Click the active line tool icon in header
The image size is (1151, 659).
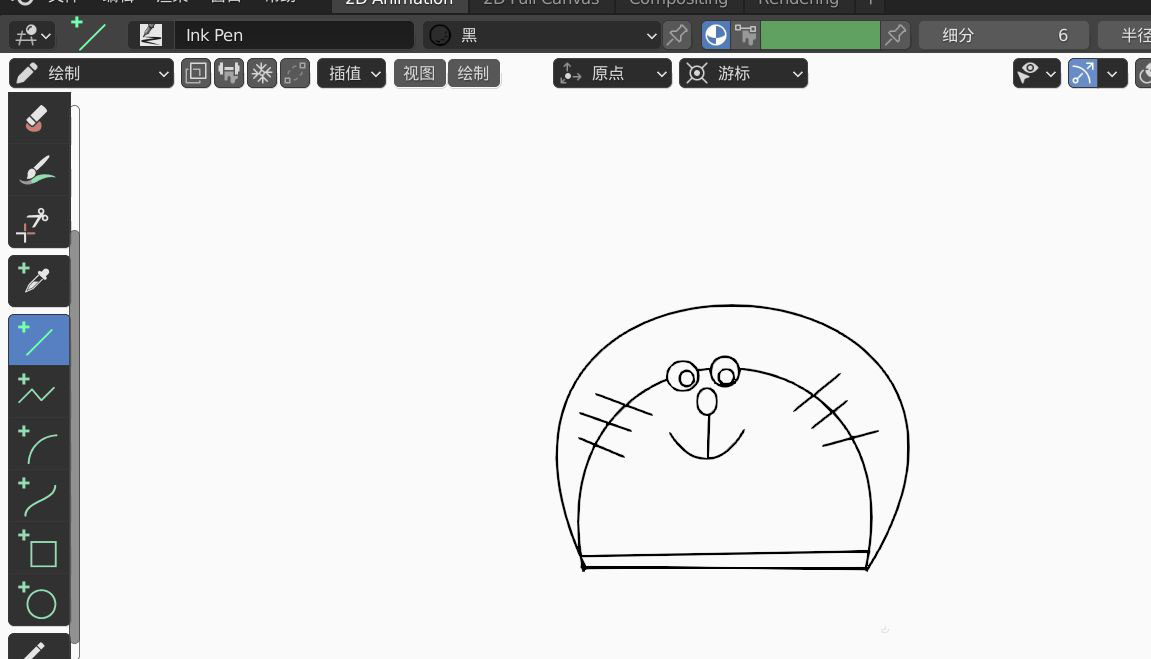click(89, 34)
